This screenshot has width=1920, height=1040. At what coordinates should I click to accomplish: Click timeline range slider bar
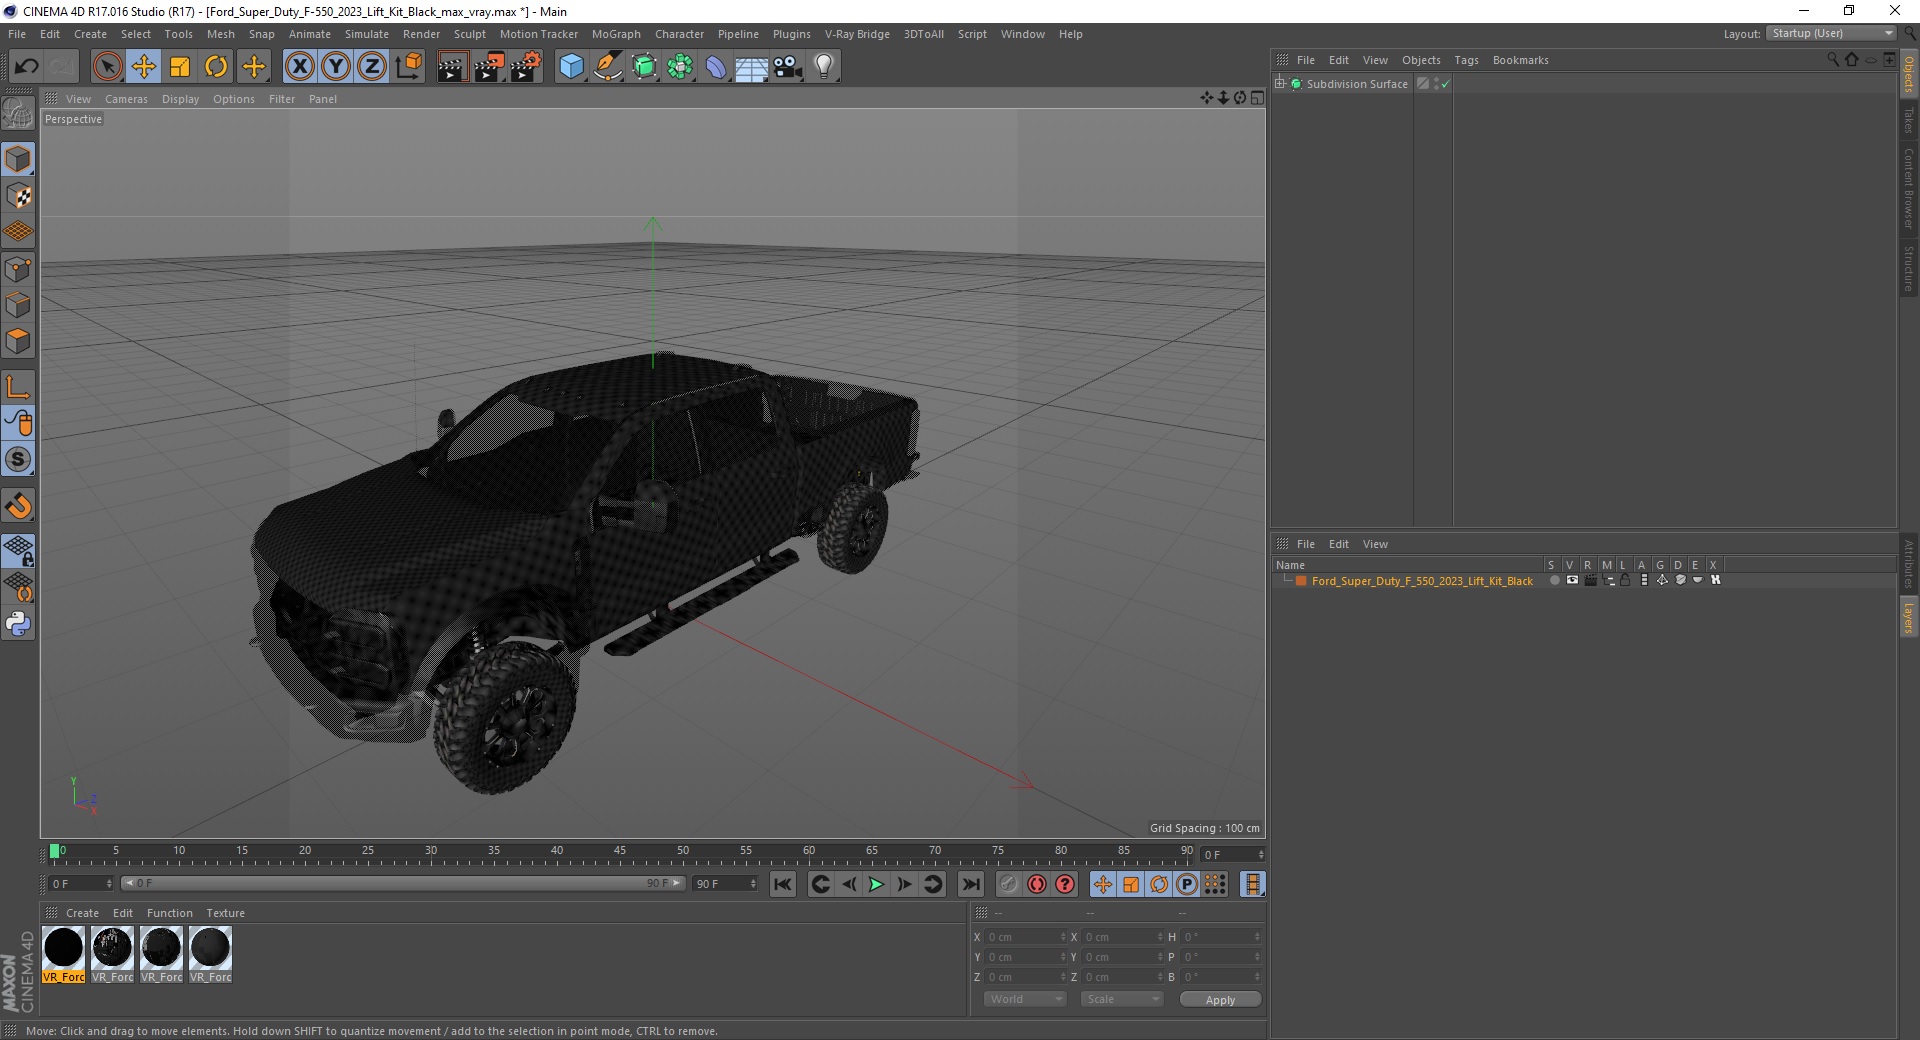(402, 883)
